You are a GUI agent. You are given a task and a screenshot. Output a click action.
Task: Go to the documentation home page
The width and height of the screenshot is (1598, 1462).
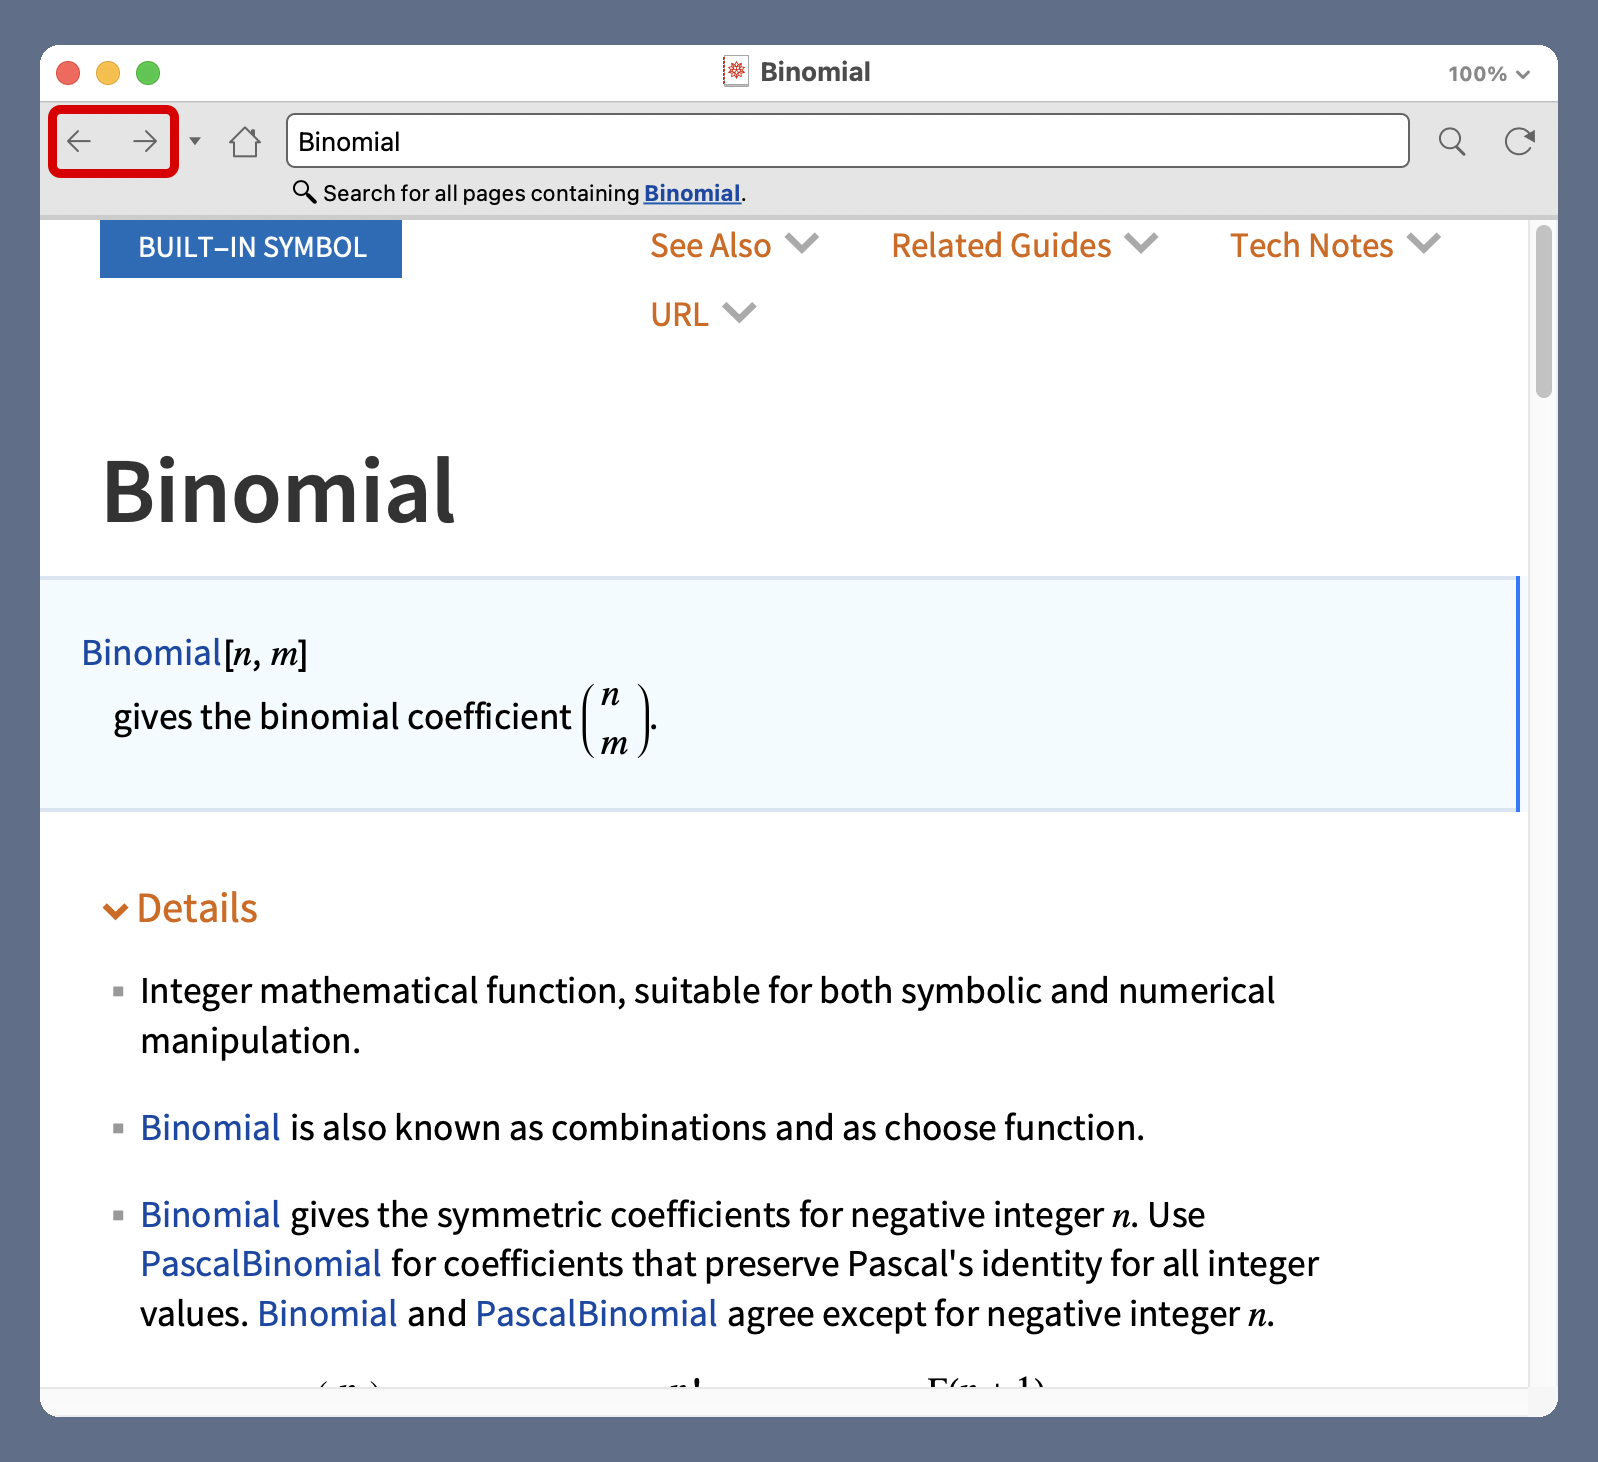(245, 142)
